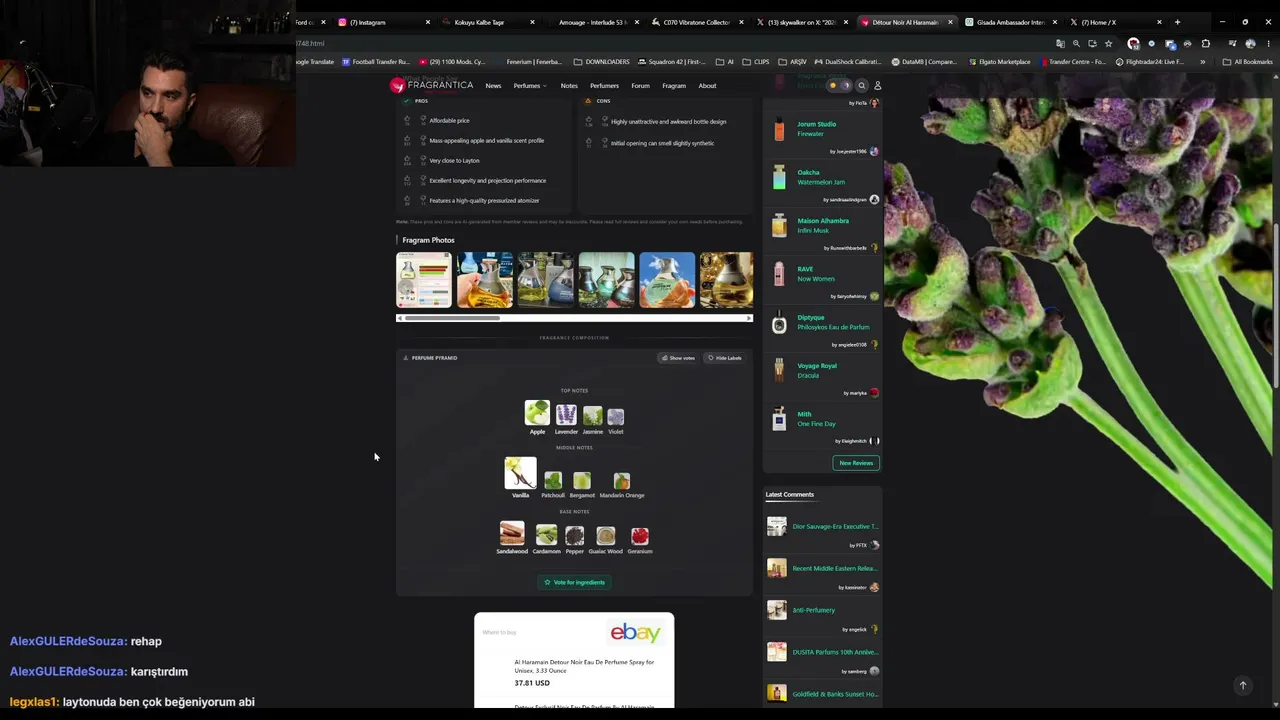Image resolution: width=1280 pixels, height=720 pixels.
Task: Expand hidden bookmarks overflow chevron
Action: [1203, 62]
